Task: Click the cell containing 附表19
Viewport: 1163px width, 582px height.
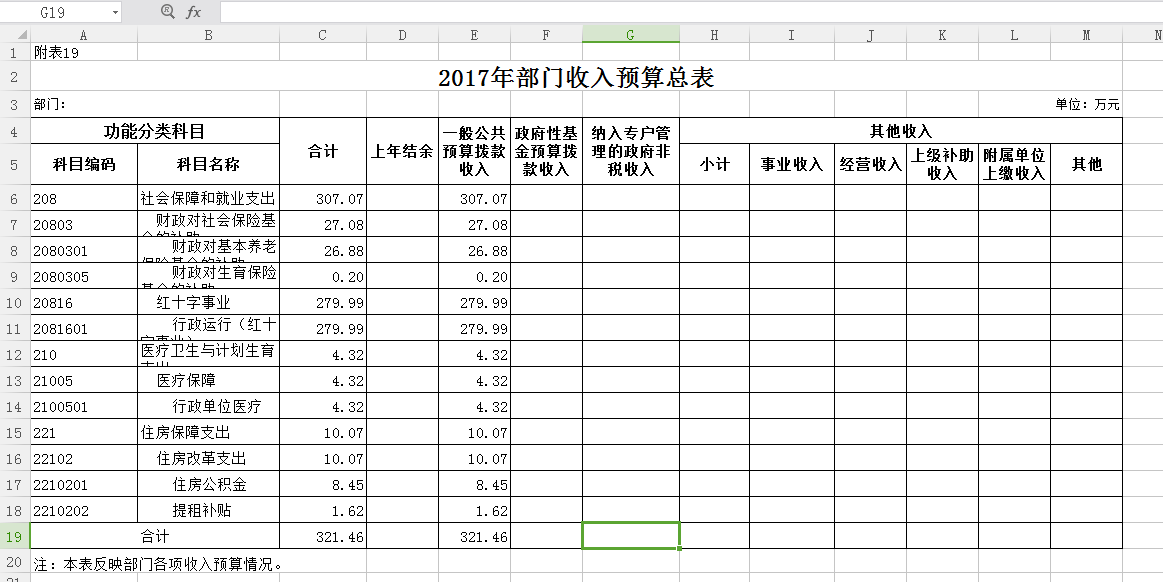Action: click(84, 52)
